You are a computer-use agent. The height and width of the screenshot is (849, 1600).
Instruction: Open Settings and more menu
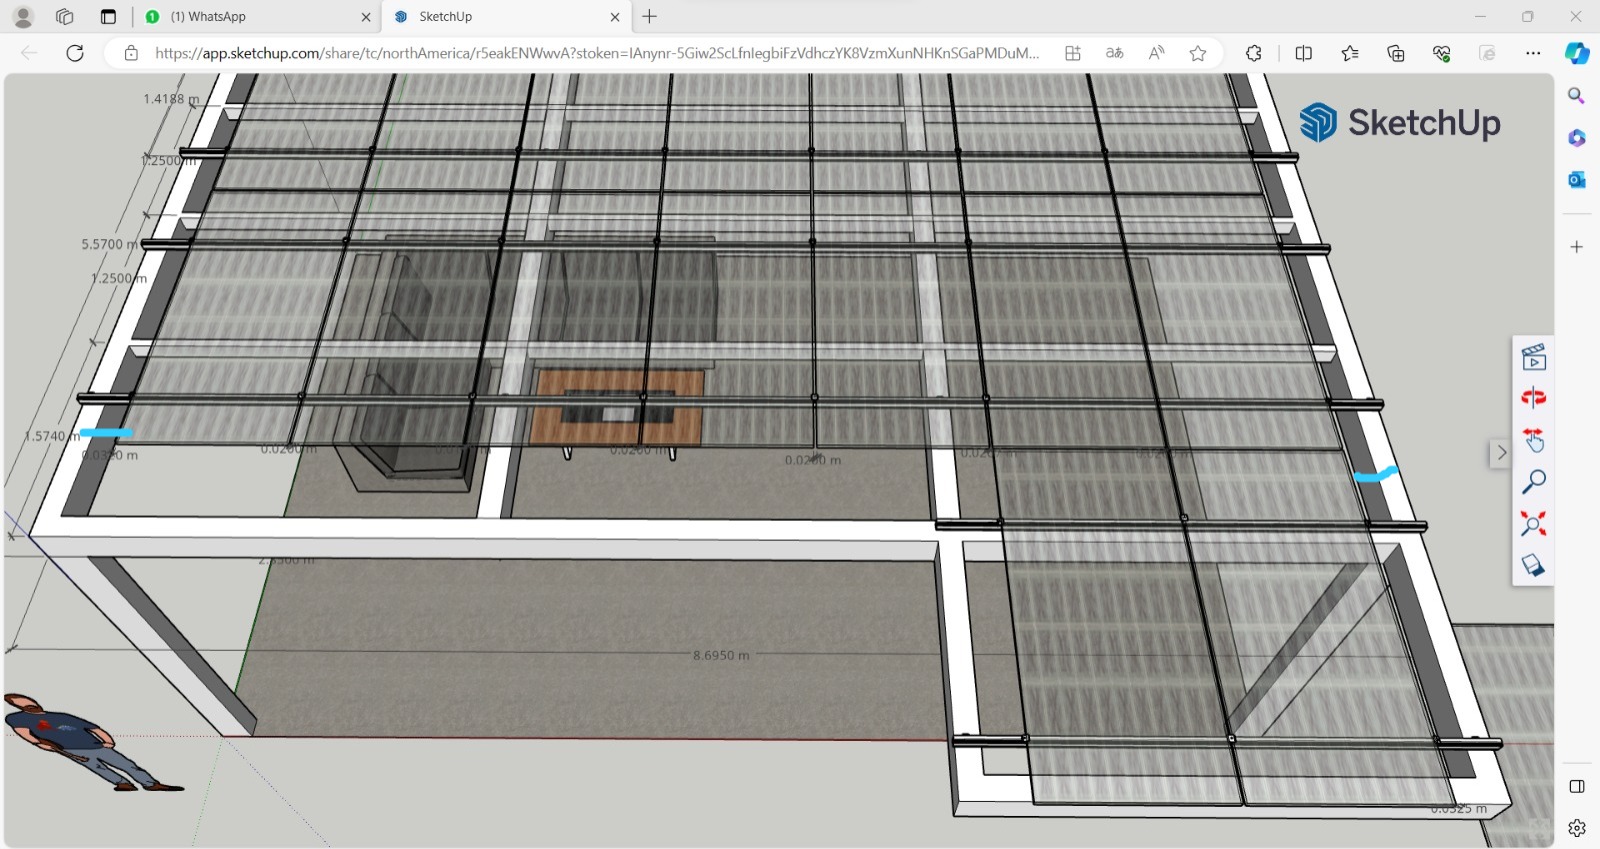pyautogui.click(x=1533, y=53)
